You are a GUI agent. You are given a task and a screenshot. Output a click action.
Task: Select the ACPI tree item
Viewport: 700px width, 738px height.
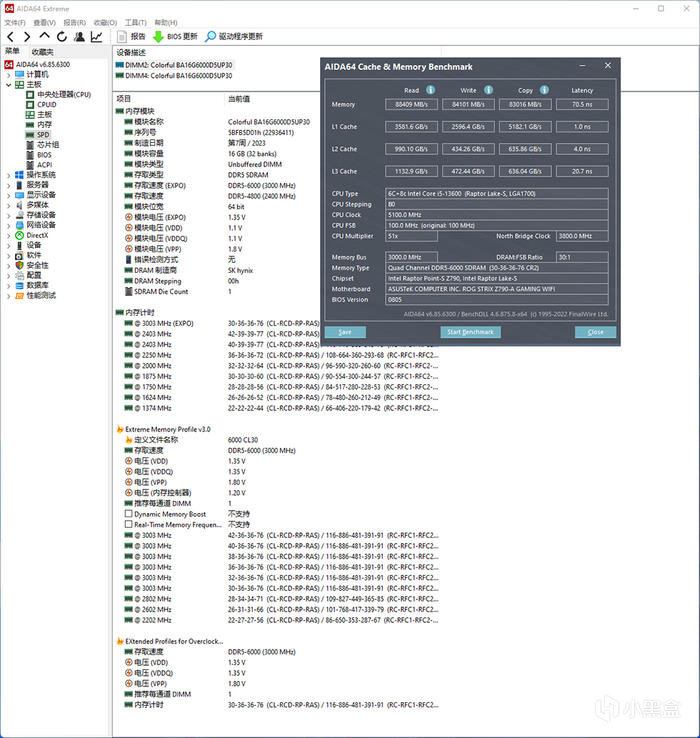tap(39, 165)
